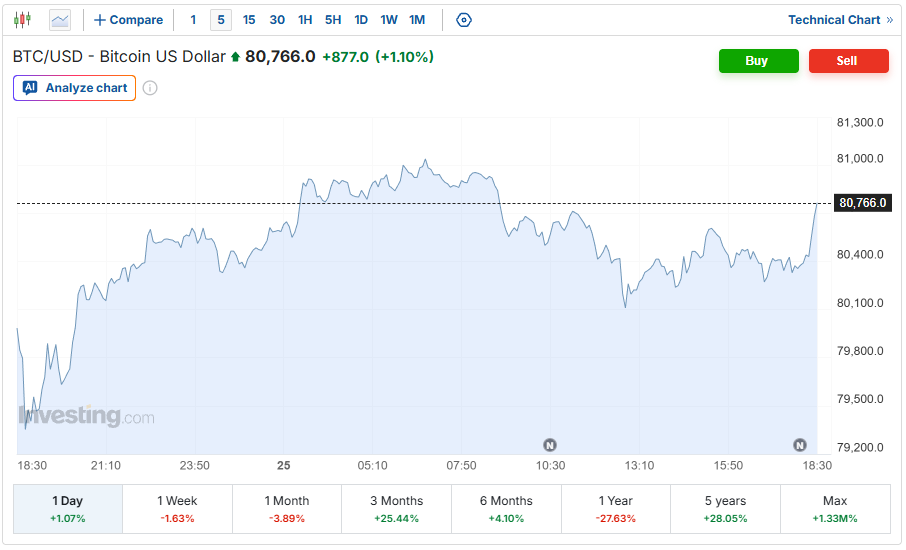Screen dimensions: 906x550
Task: Click the current price 80,766.0 in header
Action: click(280, 57)
